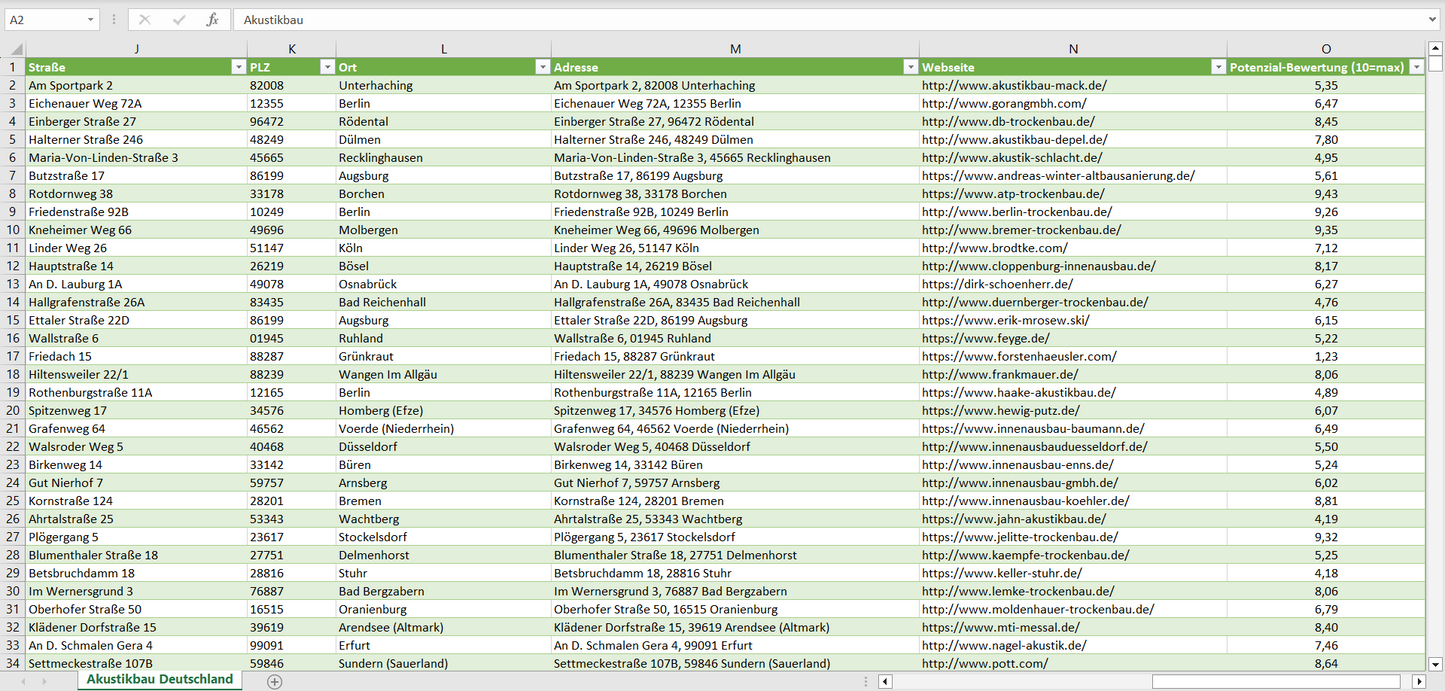The image size is (1445, 691).
Task: Click the vertical scrollbar down arrow
Action: click(x=1435, y=663)
